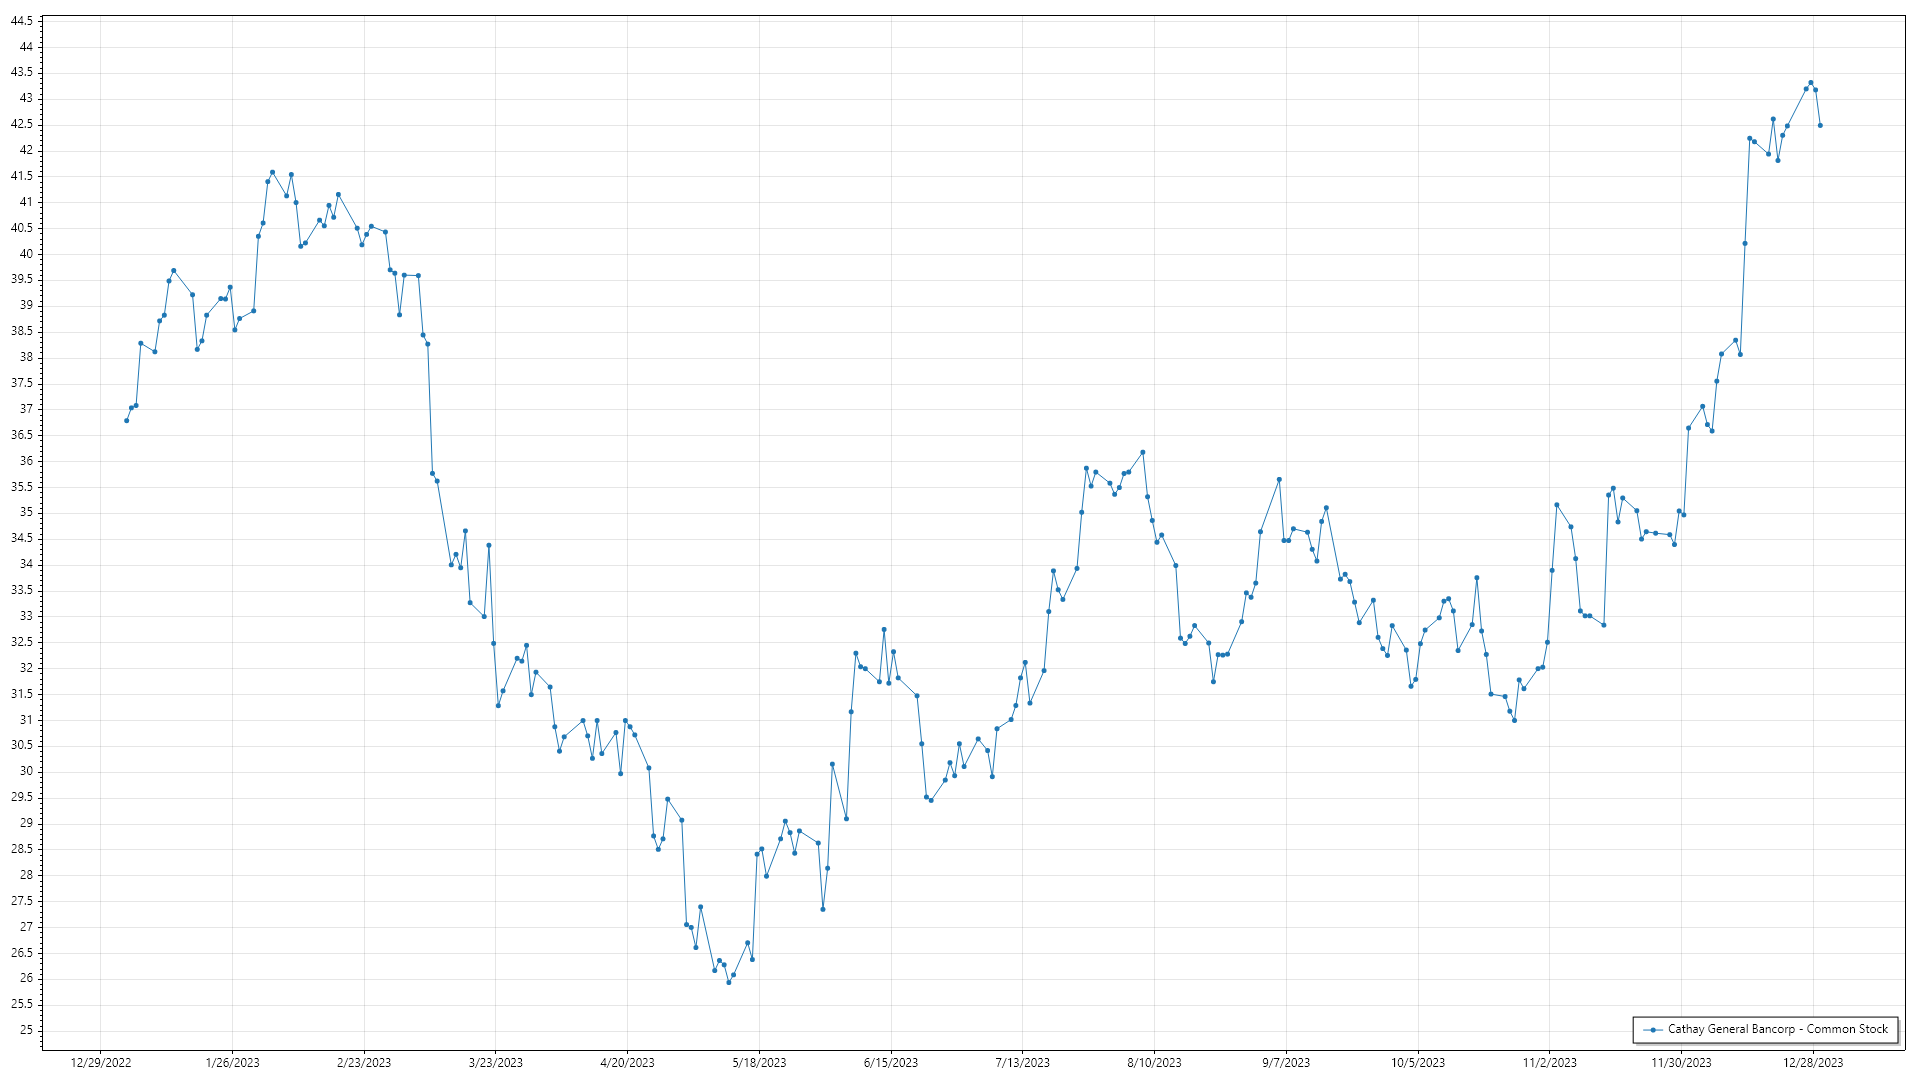Click the 3/23/2023 x-axis date label
1920x1080 pixels.
coord(496,1062)
